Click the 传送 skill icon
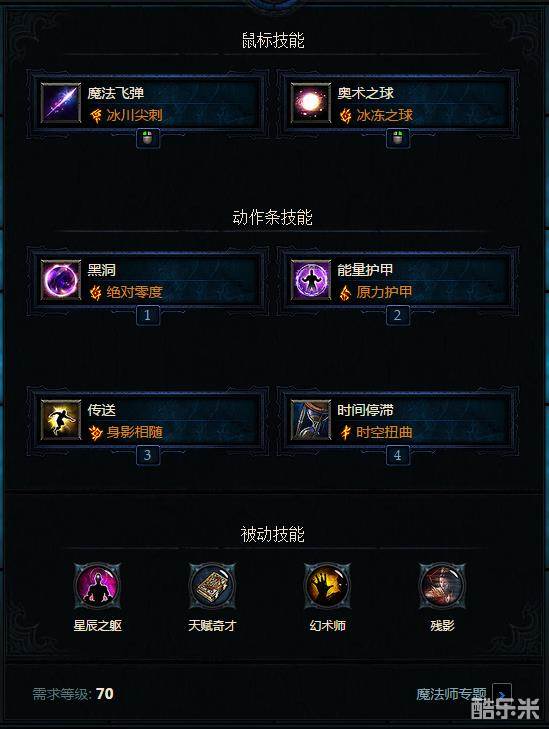 tap(61, 420)
